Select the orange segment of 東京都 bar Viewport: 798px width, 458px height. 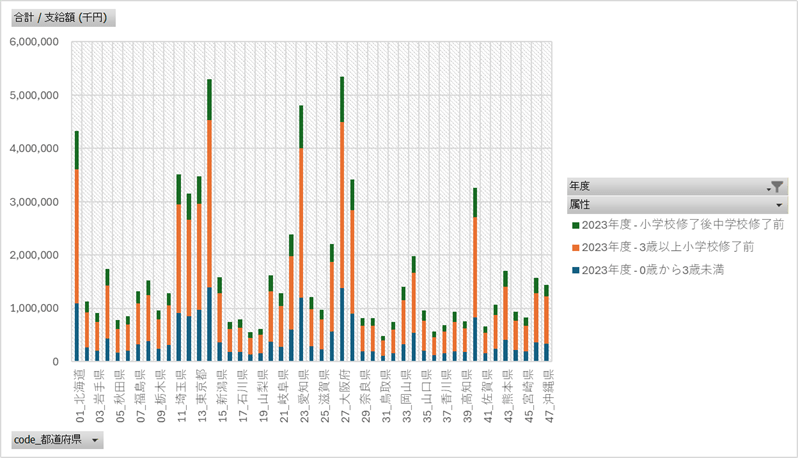[x=209, y=200]
